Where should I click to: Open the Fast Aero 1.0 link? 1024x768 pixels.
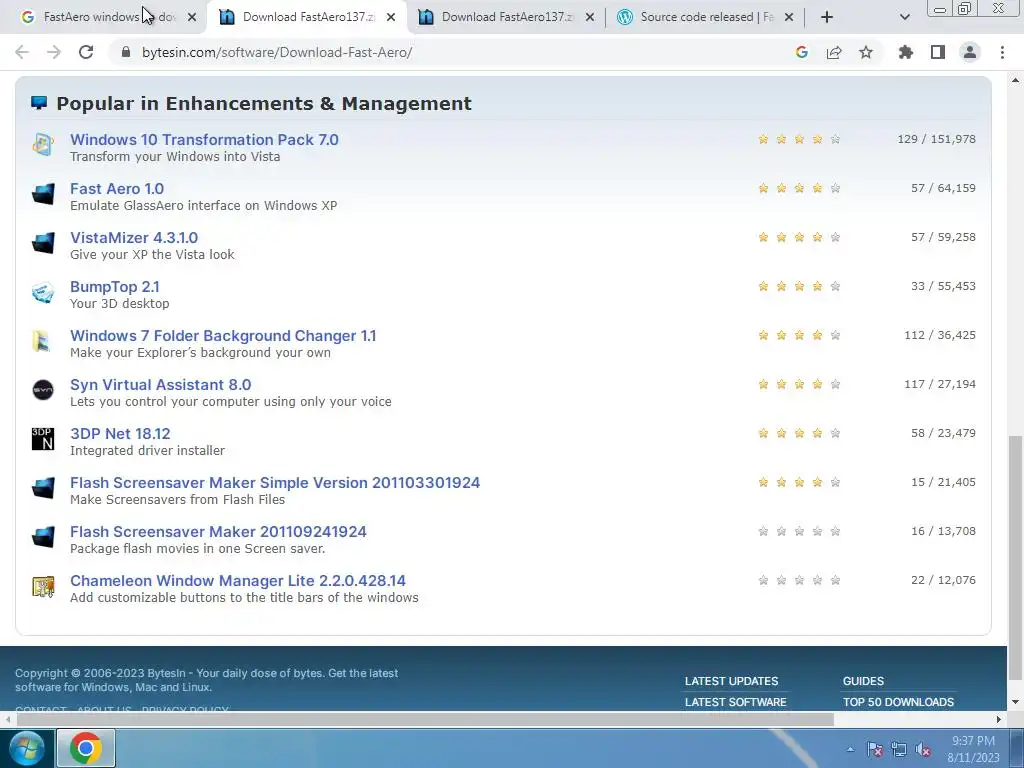coord(117,188)
